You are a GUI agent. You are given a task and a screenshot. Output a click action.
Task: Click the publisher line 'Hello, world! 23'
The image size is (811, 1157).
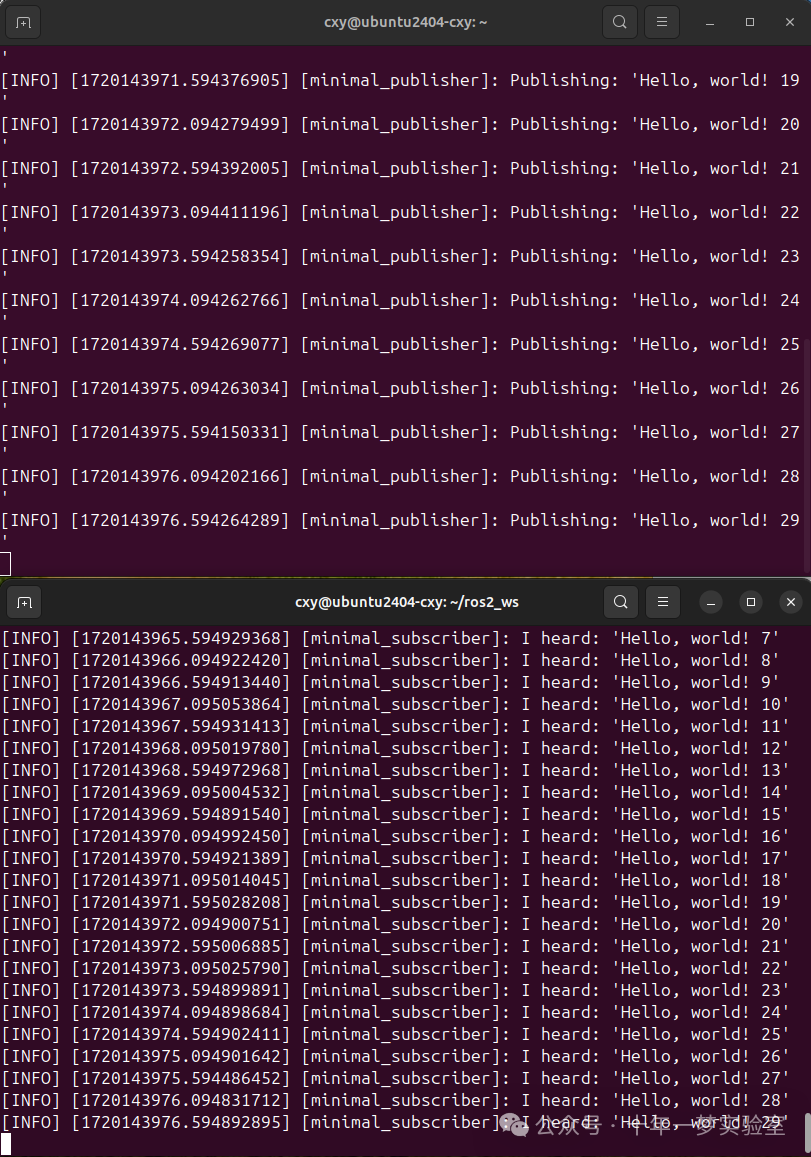[x=400, y=257]
